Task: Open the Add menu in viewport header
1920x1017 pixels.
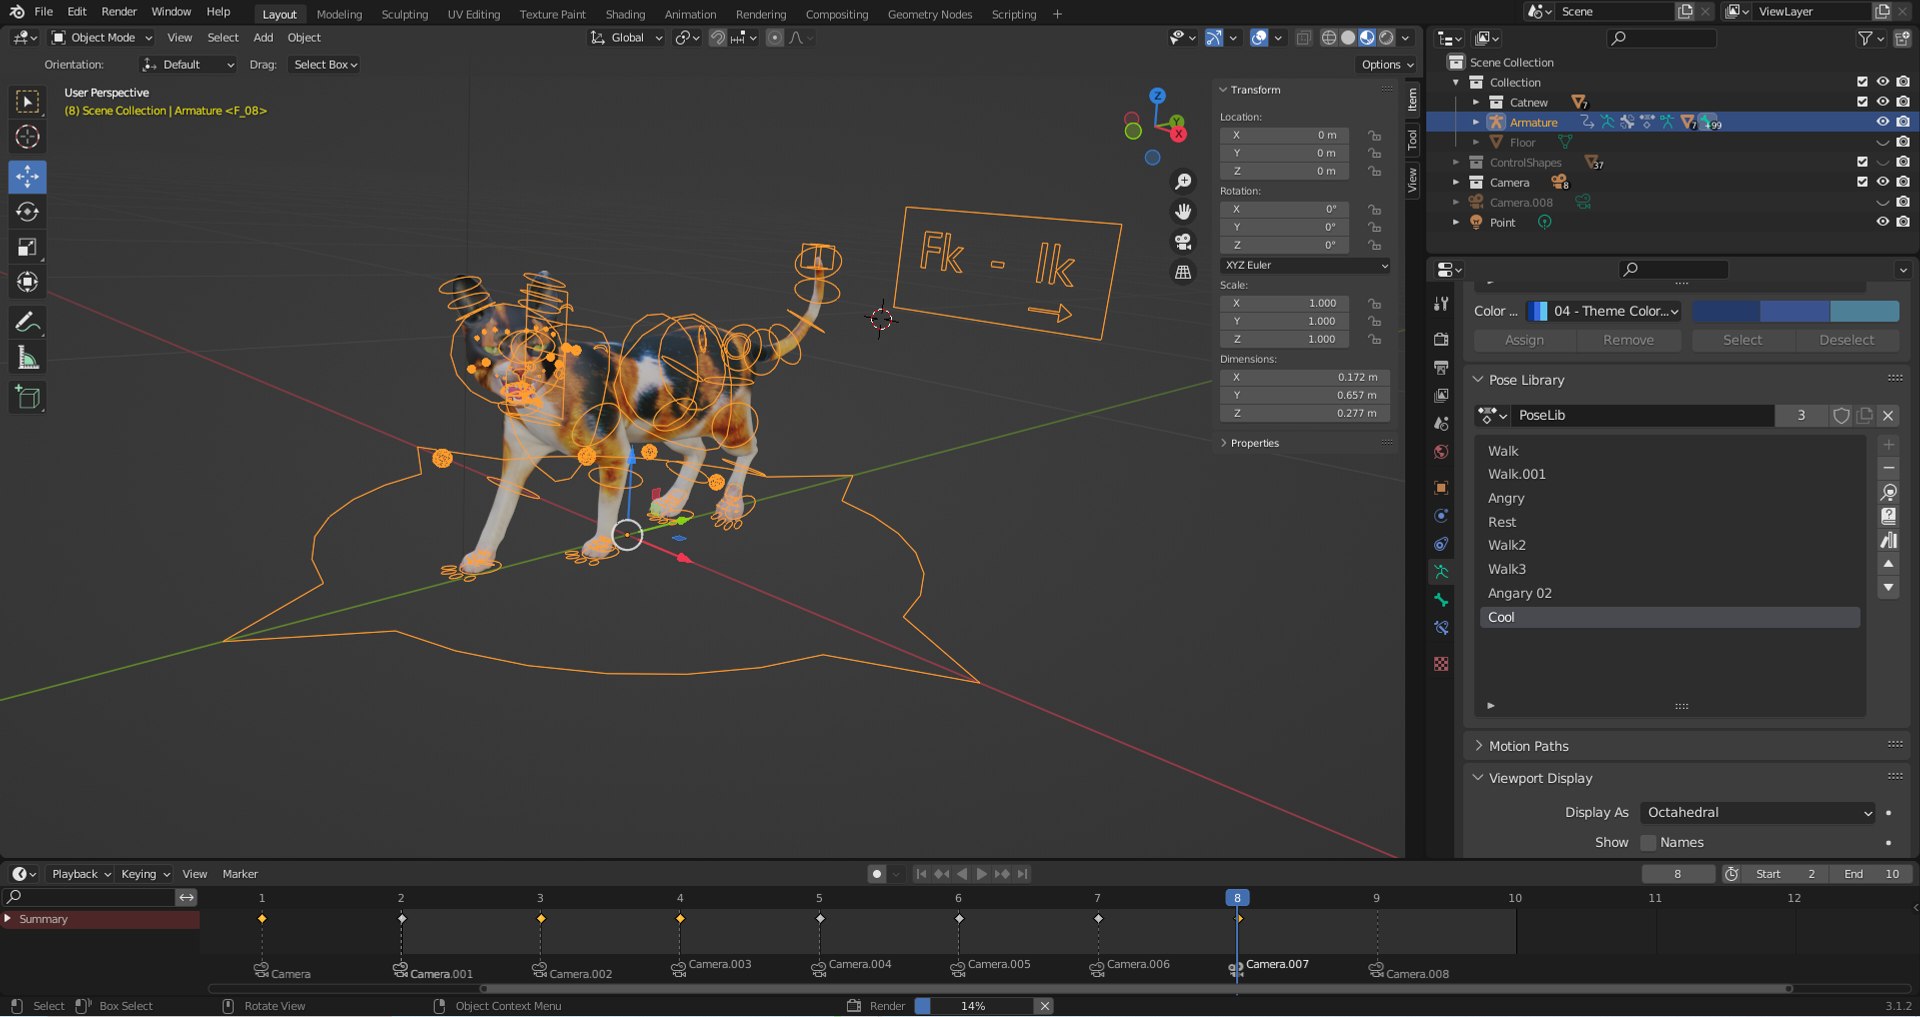Action: [x=263, y=37]
